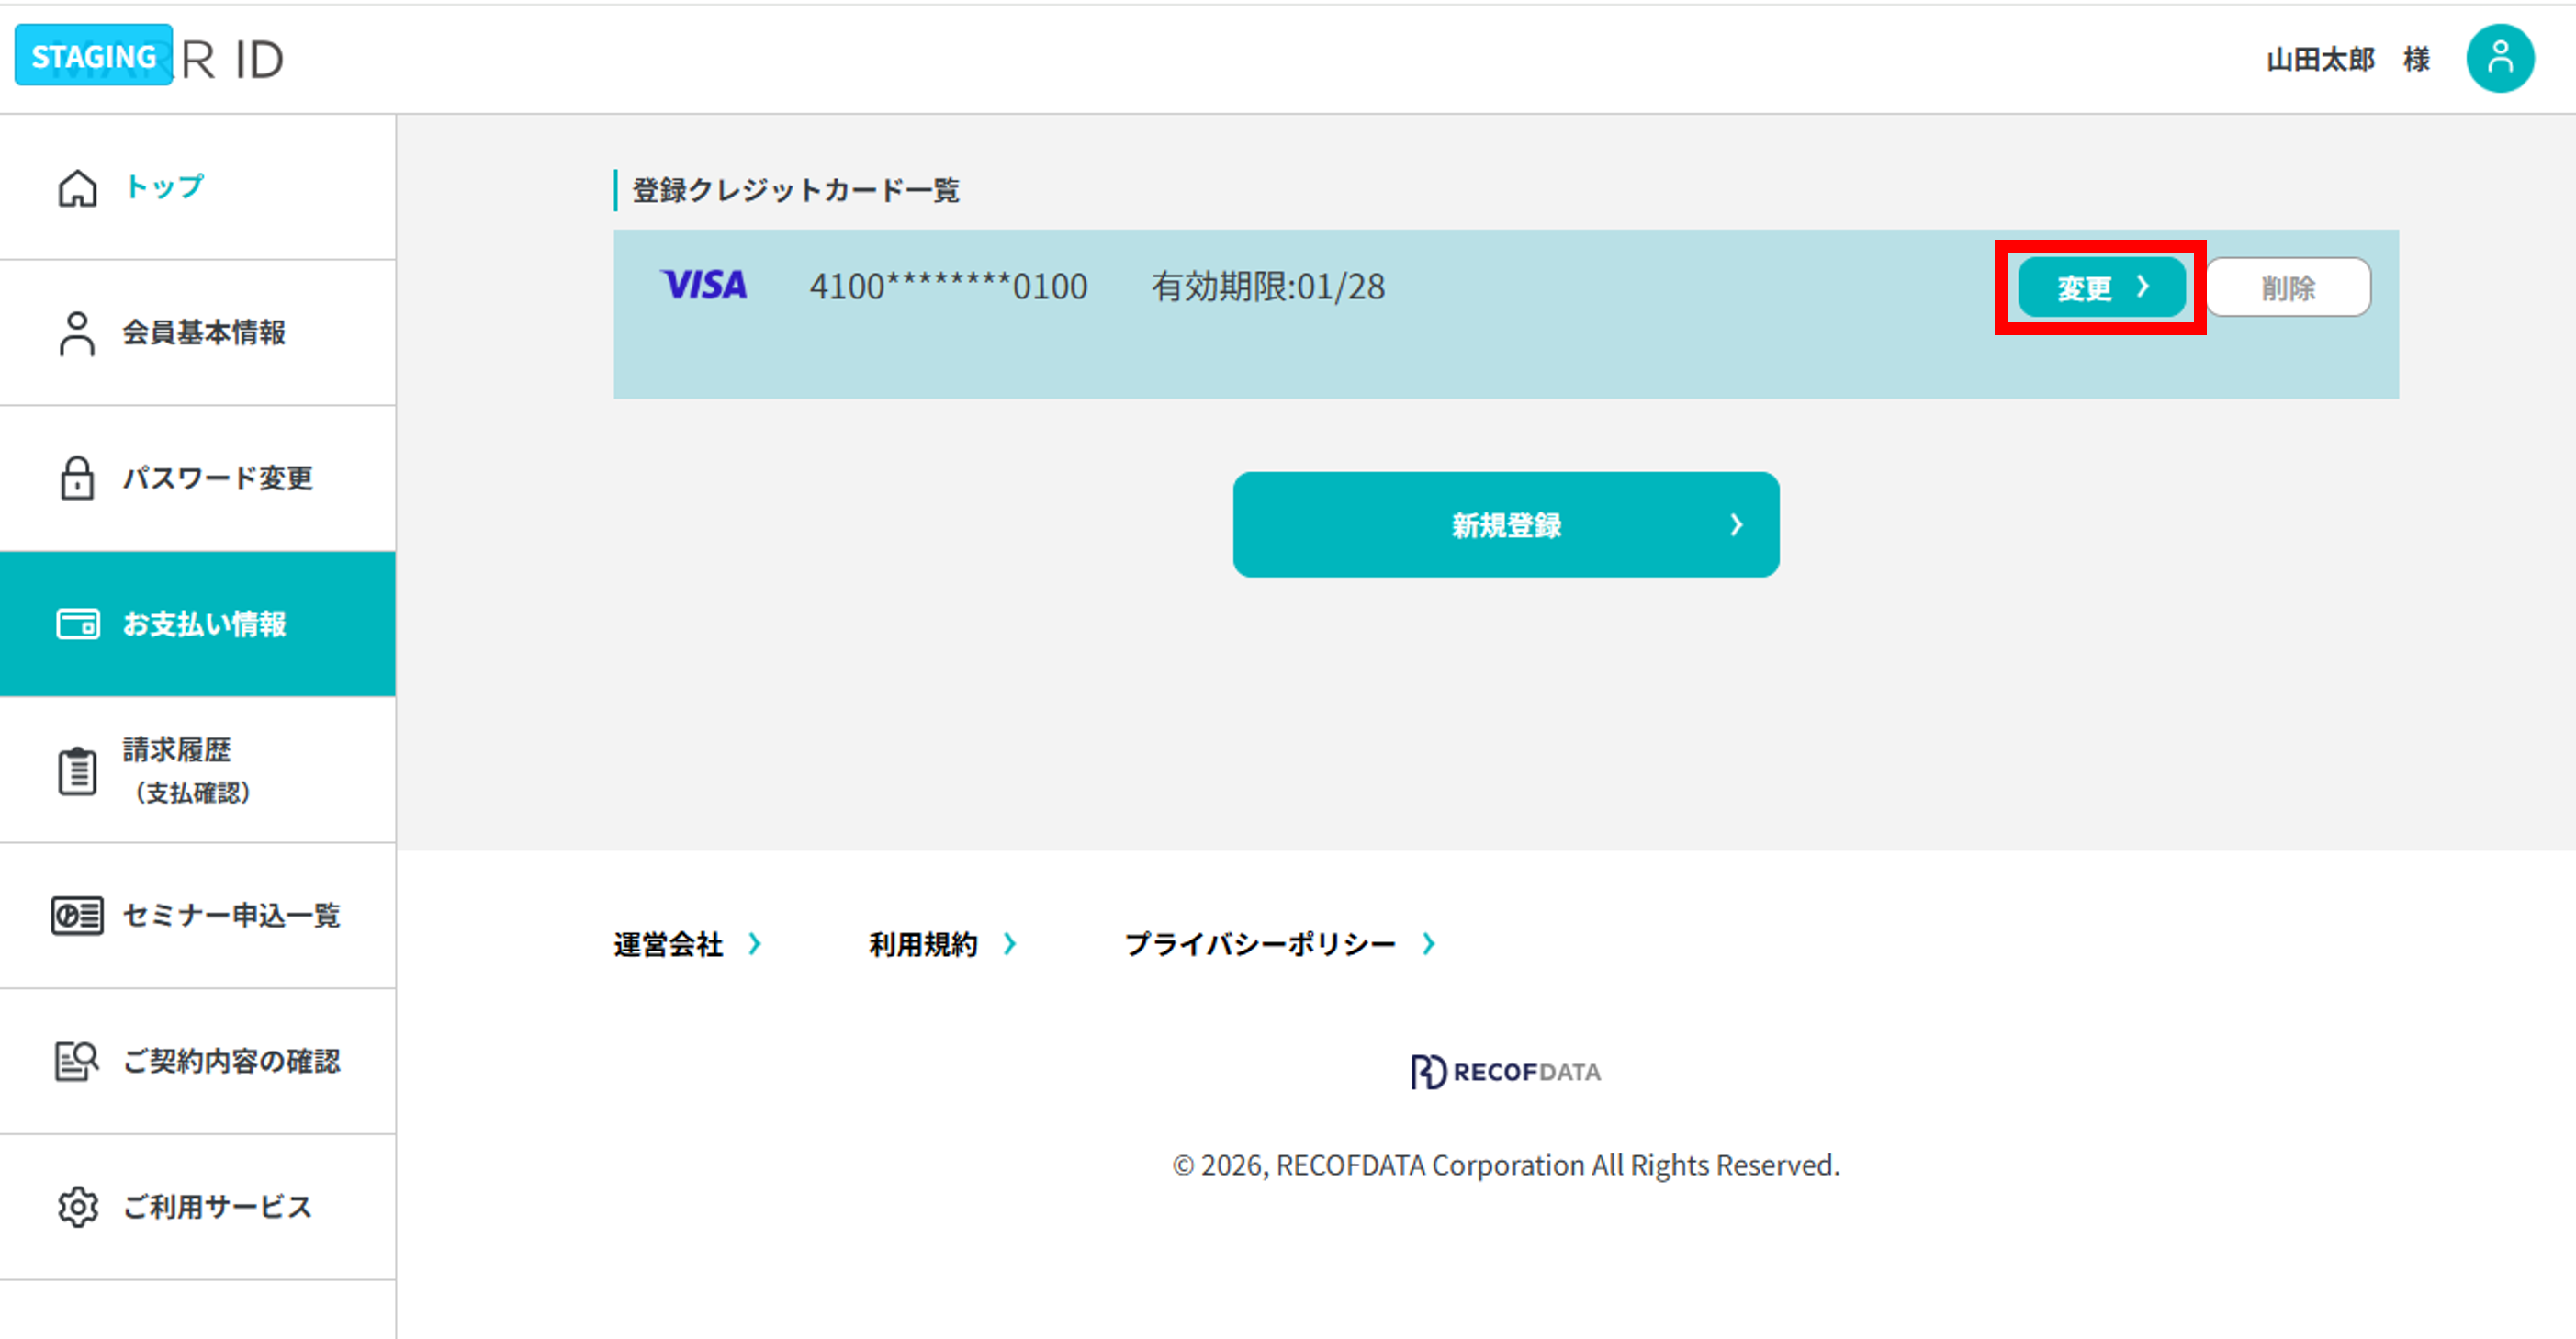Open ご契約内容の確認 menu item
2576x1339 pixels.
pyautogui.click(x=198, y=1061)
